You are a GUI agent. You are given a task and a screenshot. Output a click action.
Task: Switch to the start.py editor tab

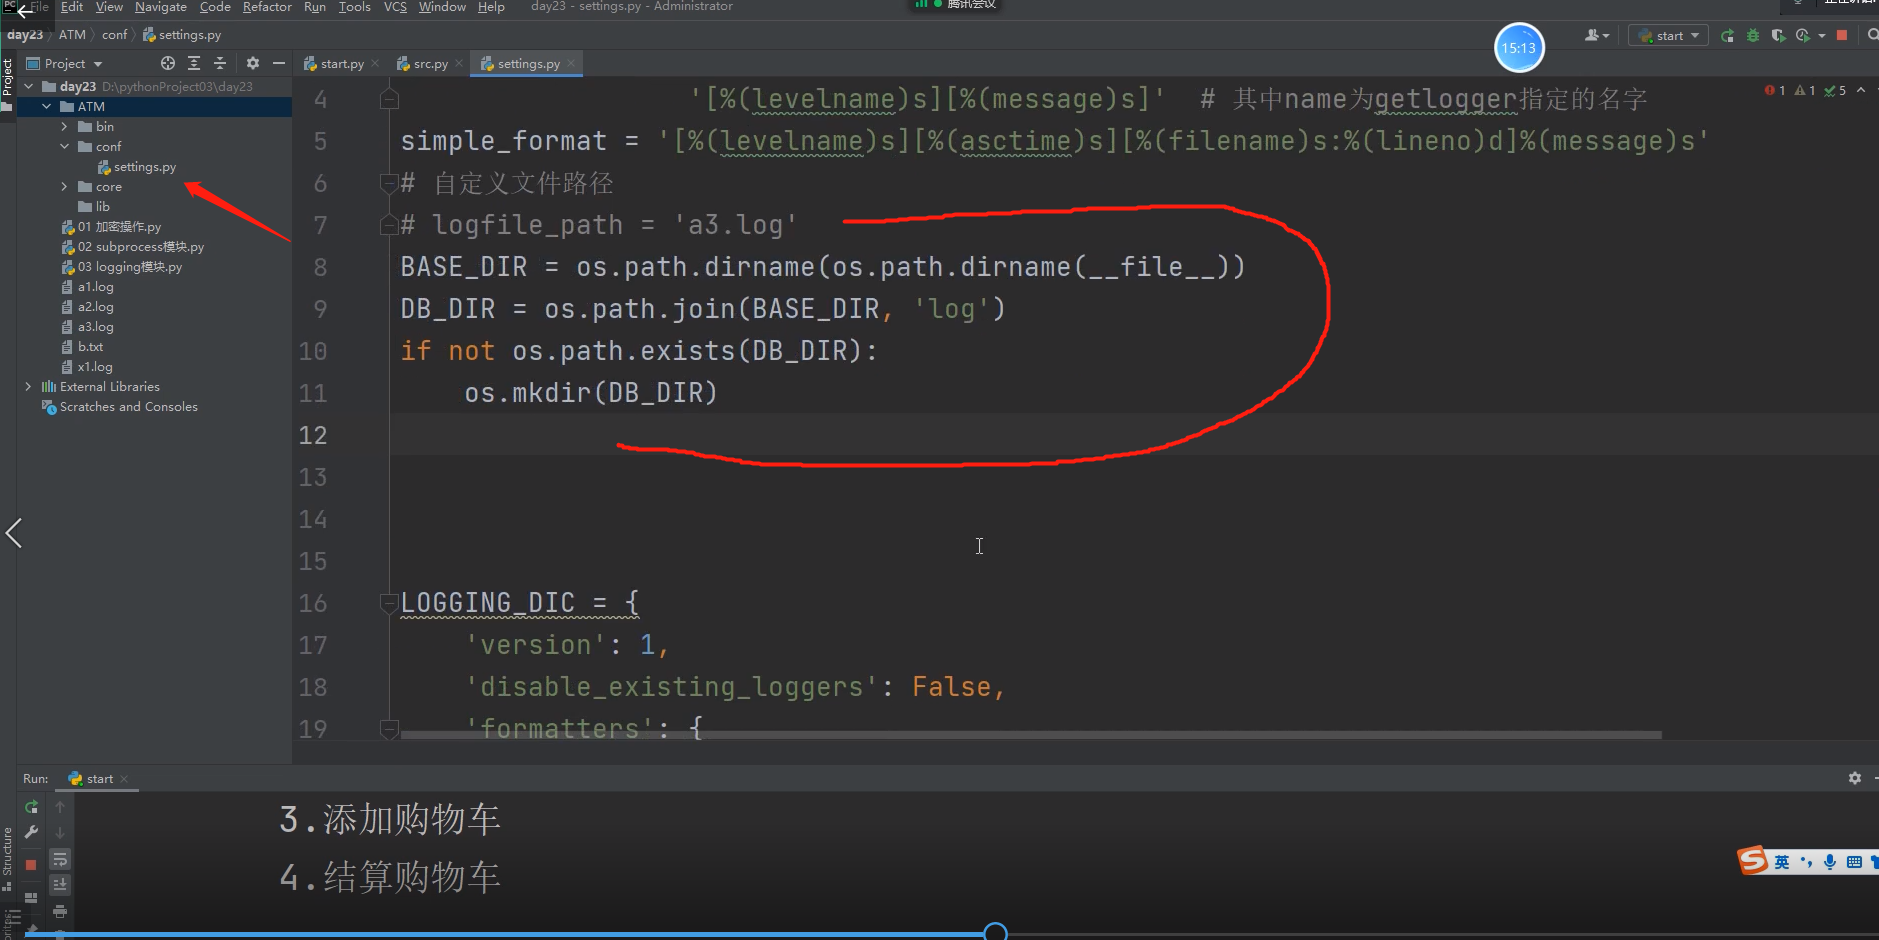(x=341, y=64)
